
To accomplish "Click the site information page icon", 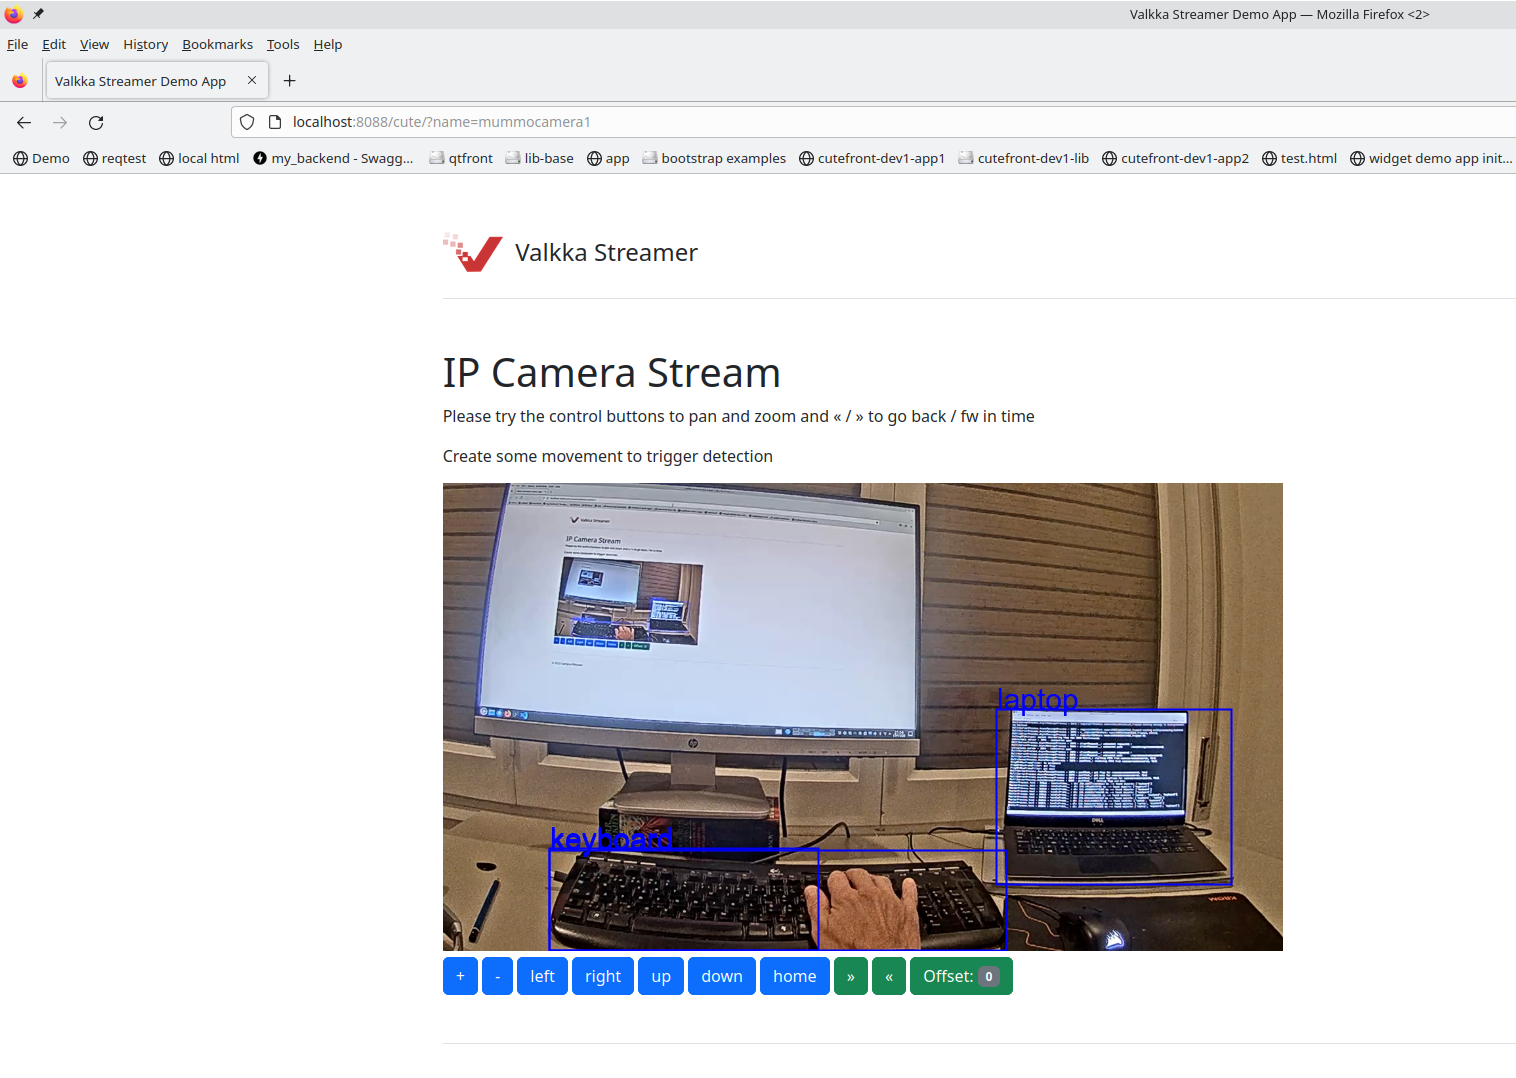I will (x=275, y=122).
